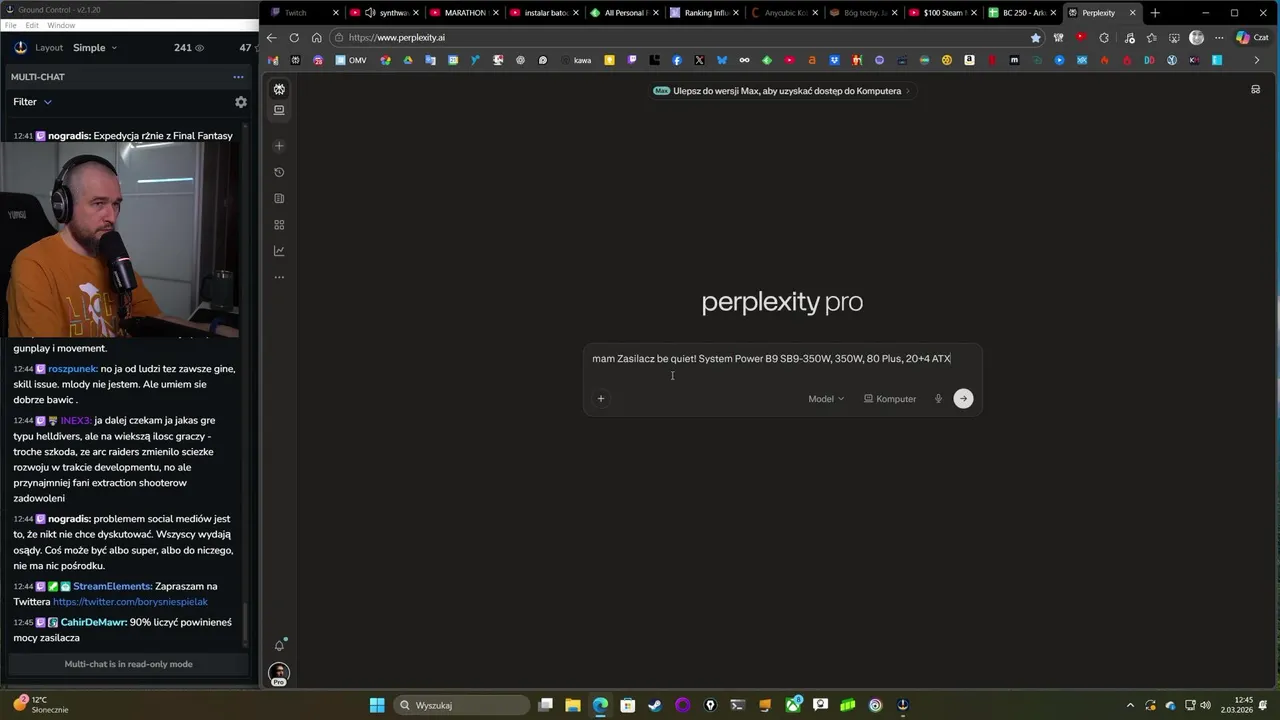Click the browser Home icon
The width and height of the screenshot is (1280, 720).
(x=317, y=38)
